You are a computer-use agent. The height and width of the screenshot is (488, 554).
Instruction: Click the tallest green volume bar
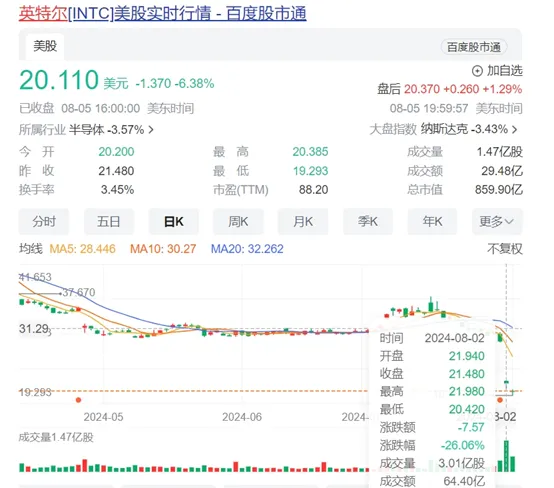coord(506,456)
